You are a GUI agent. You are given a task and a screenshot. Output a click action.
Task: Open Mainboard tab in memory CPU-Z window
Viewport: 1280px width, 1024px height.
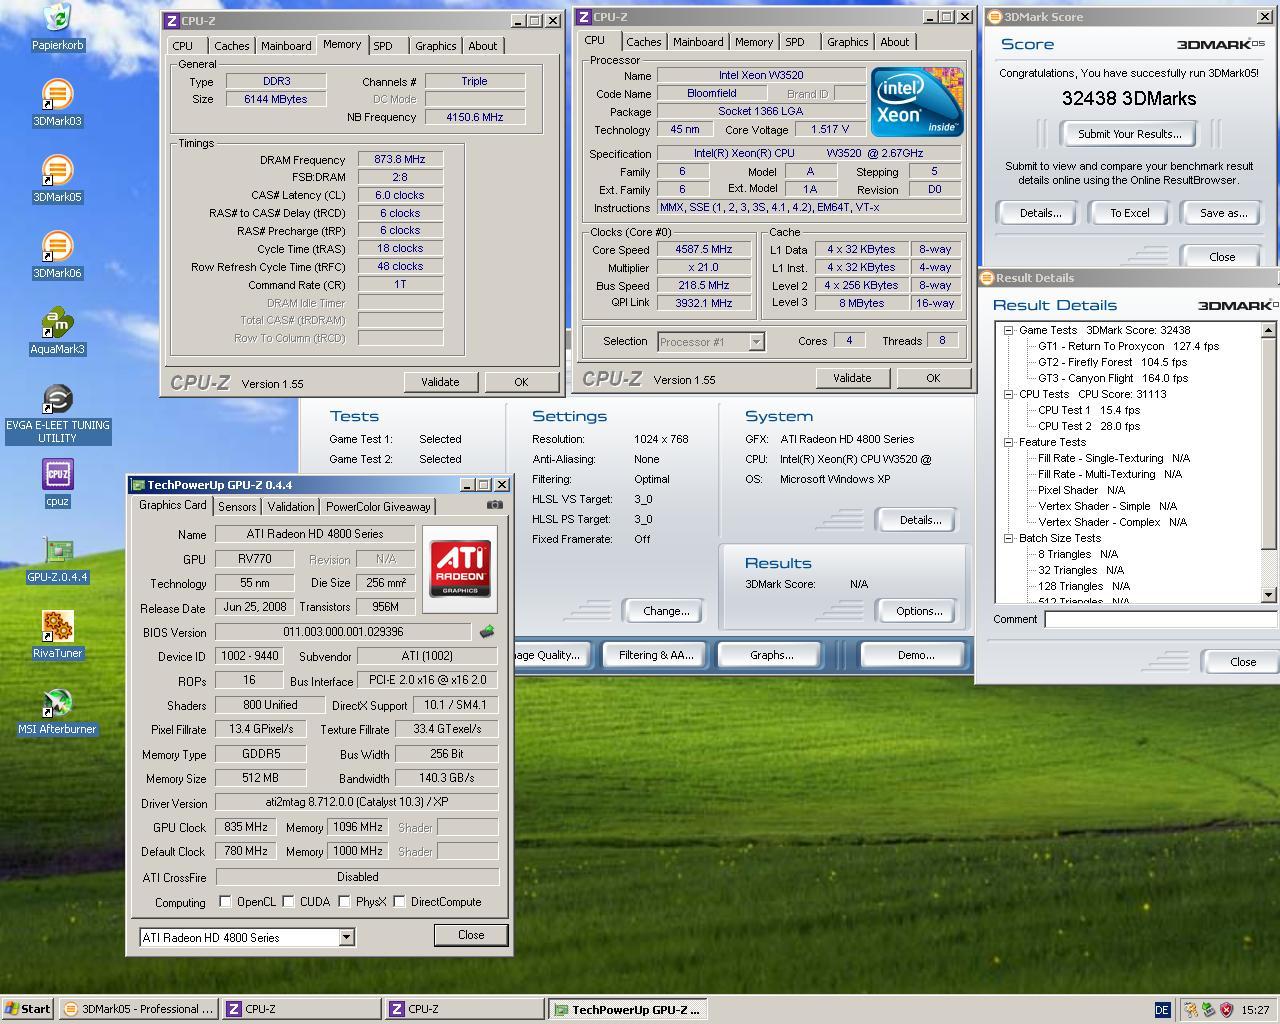click(286, 46)
